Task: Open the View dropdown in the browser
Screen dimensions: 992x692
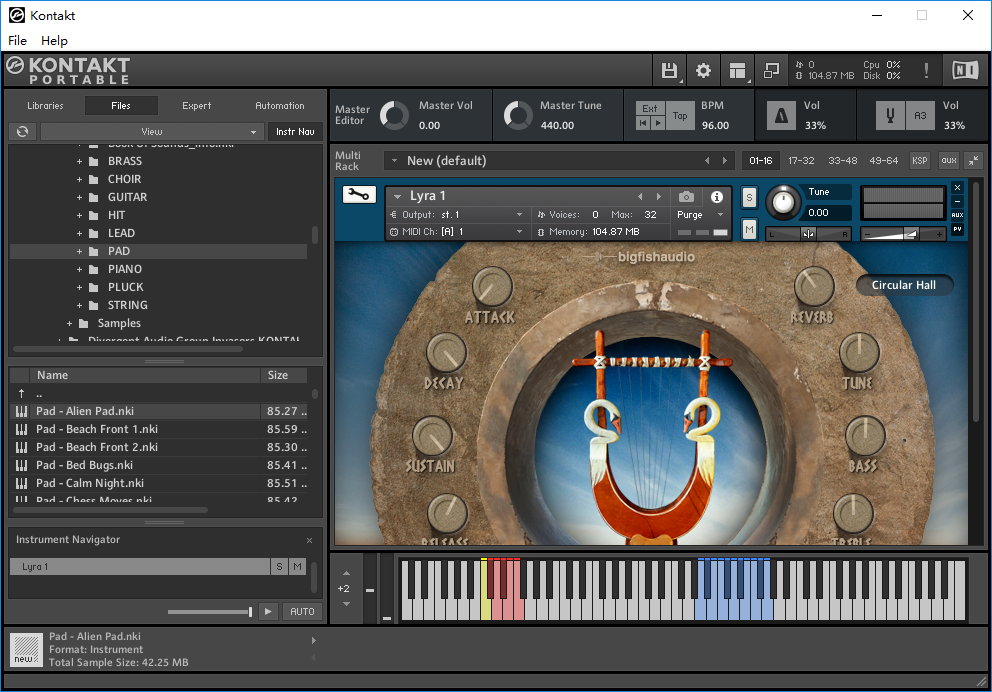Action: tap(151, 132)
